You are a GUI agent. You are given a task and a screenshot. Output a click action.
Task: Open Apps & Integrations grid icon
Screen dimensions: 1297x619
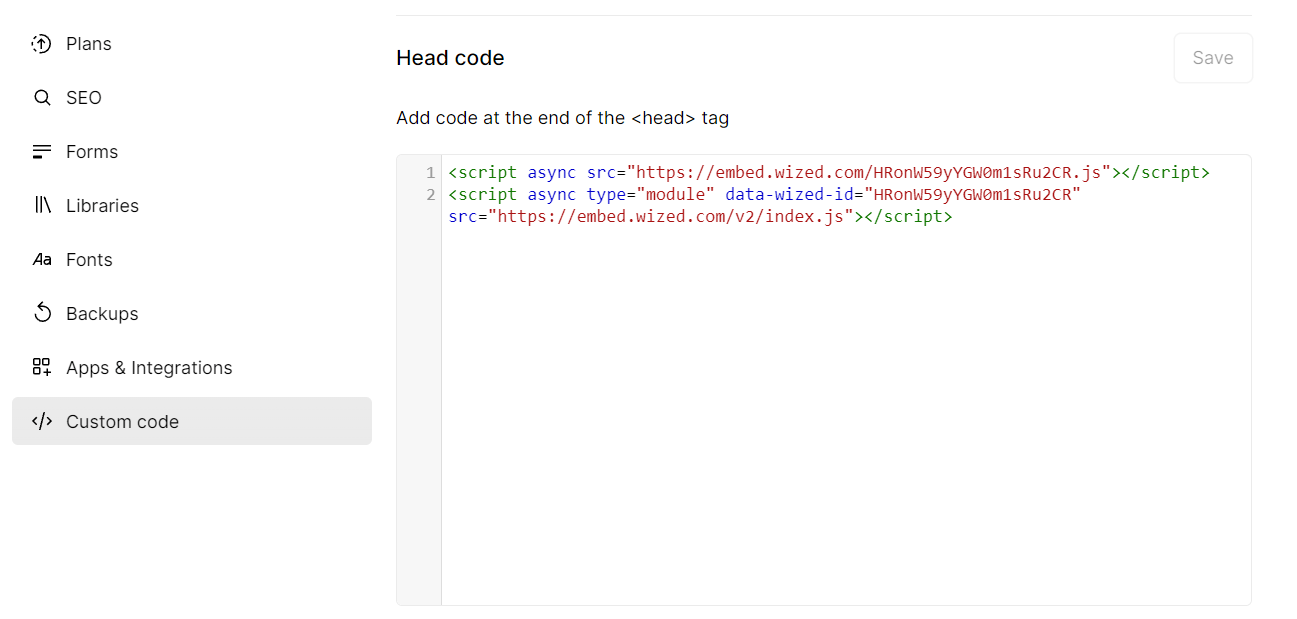pyautogui.click(x=41, y=367)
